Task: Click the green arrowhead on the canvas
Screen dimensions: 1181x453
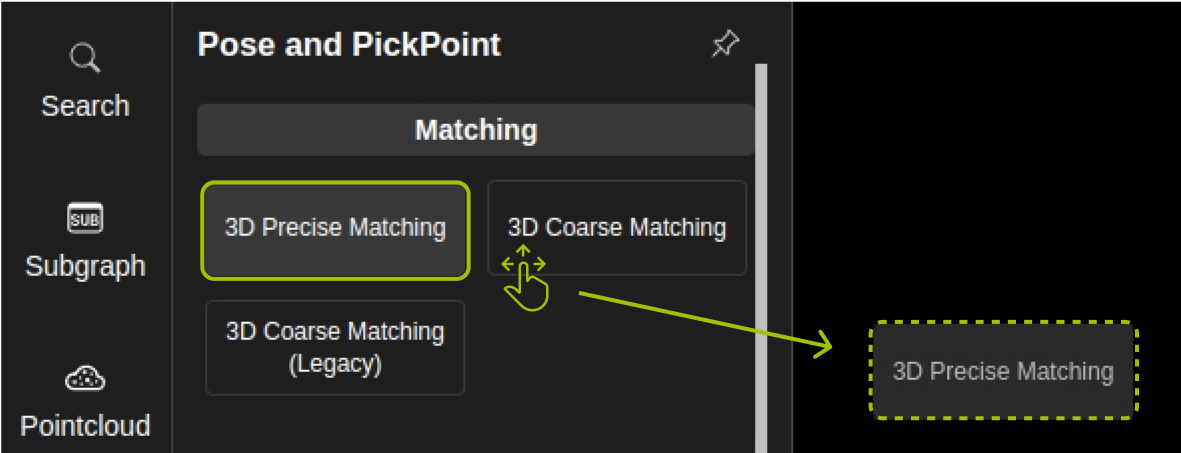Action: 821,346
